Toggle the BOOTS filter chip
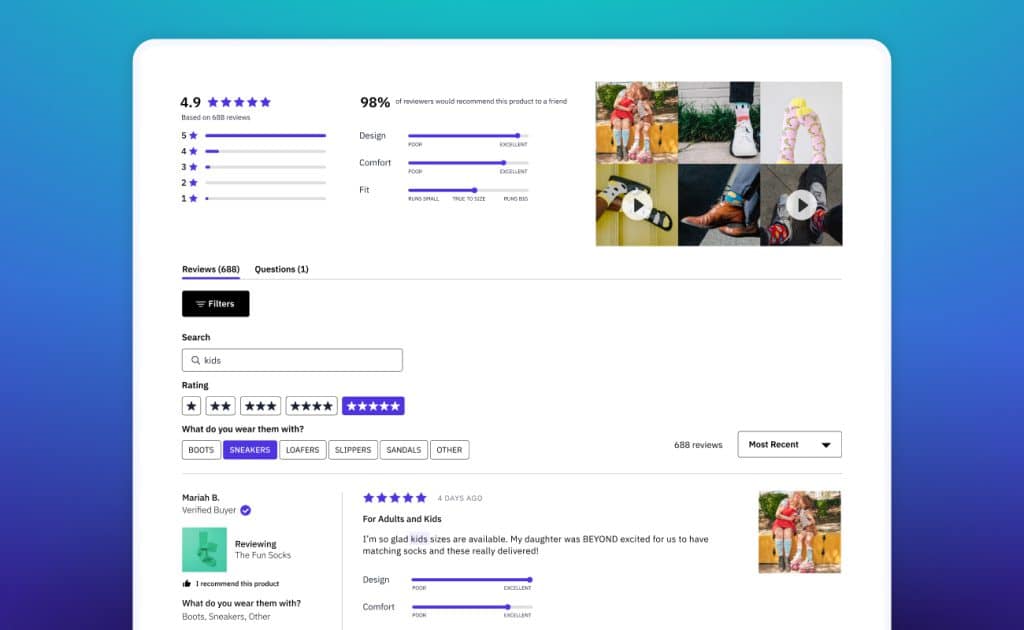Image resolution: width=1024 pixels, height=630 pixels. coord(201,450)
